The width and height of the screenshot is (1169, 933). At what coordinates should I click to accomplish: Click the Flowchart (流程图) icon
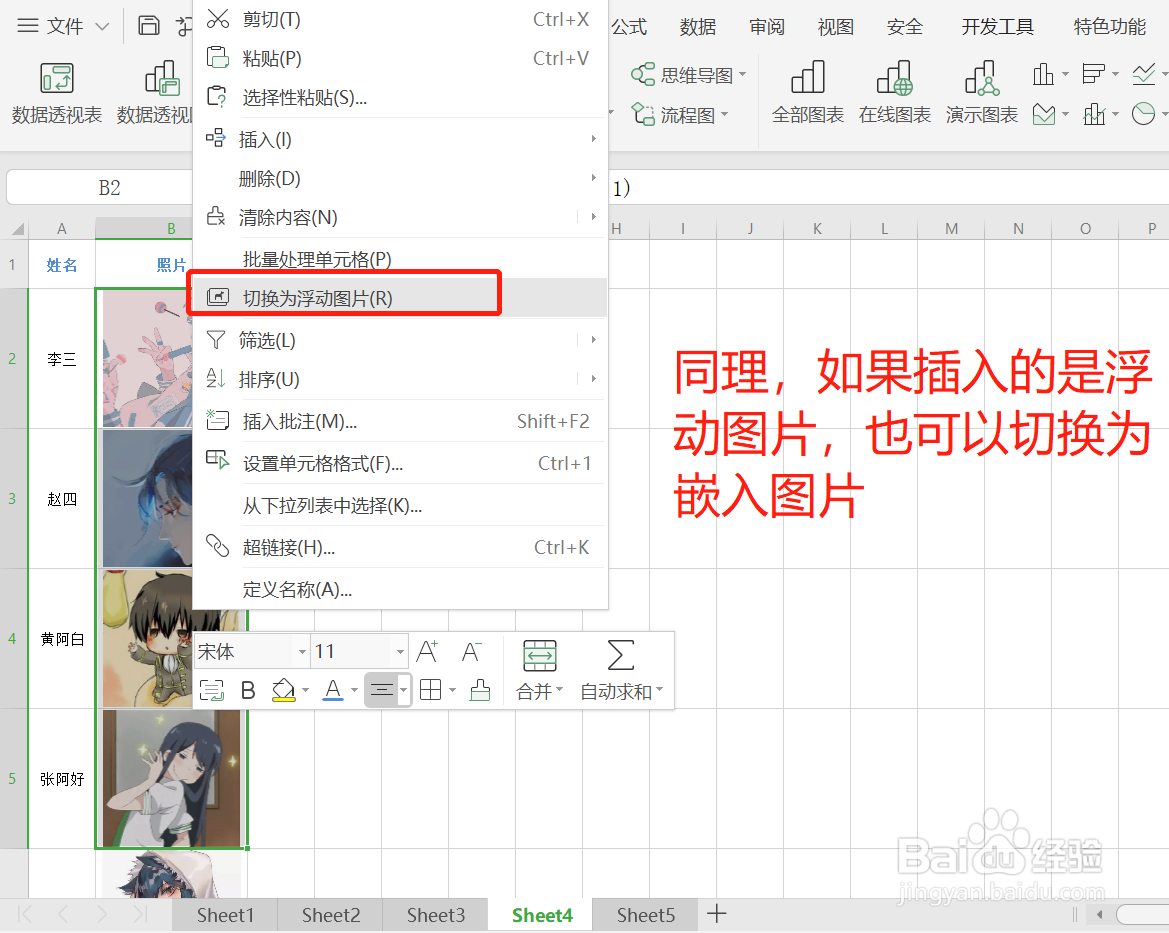[643, 114]
